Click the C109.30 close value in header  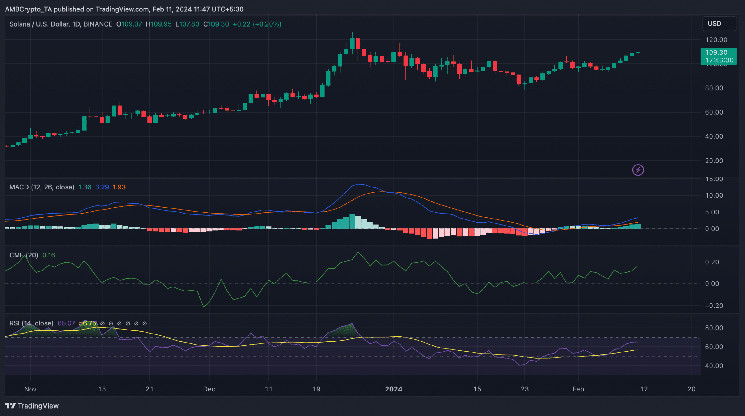pos(216,24)
